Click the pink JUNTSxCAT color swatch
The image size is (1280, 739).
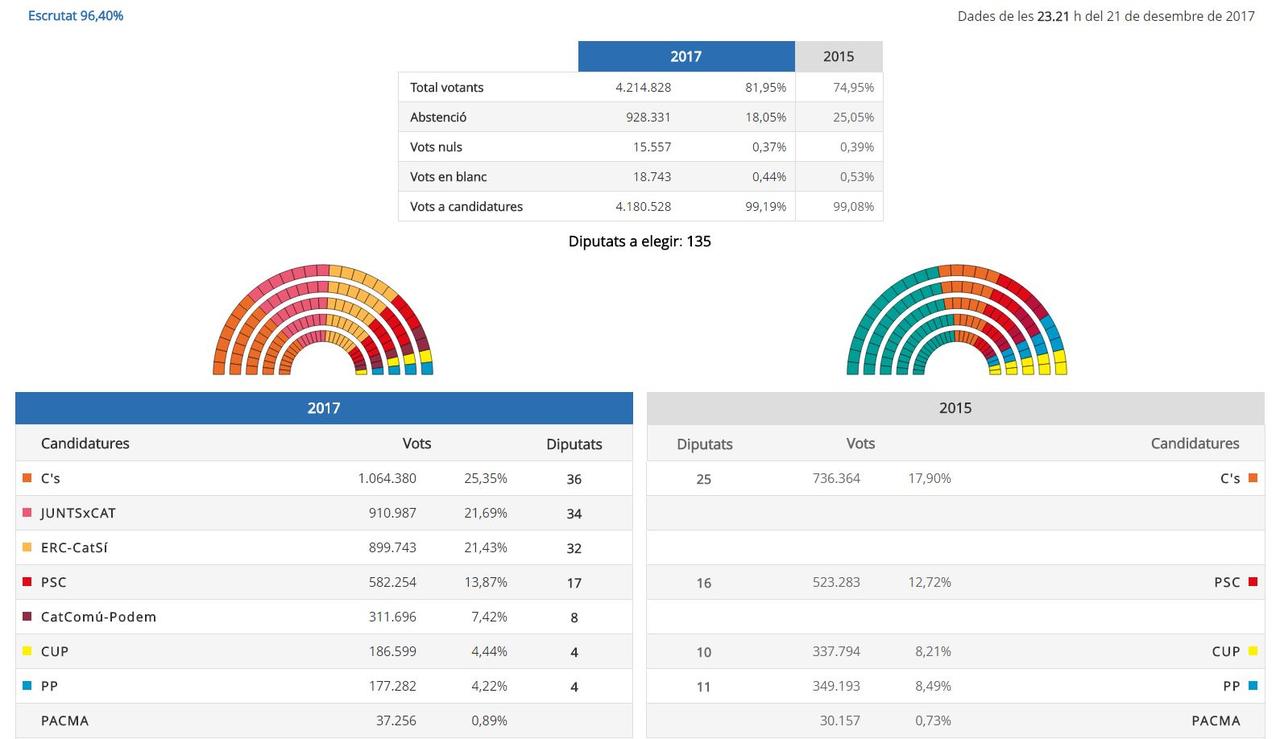tap(27, 513)
